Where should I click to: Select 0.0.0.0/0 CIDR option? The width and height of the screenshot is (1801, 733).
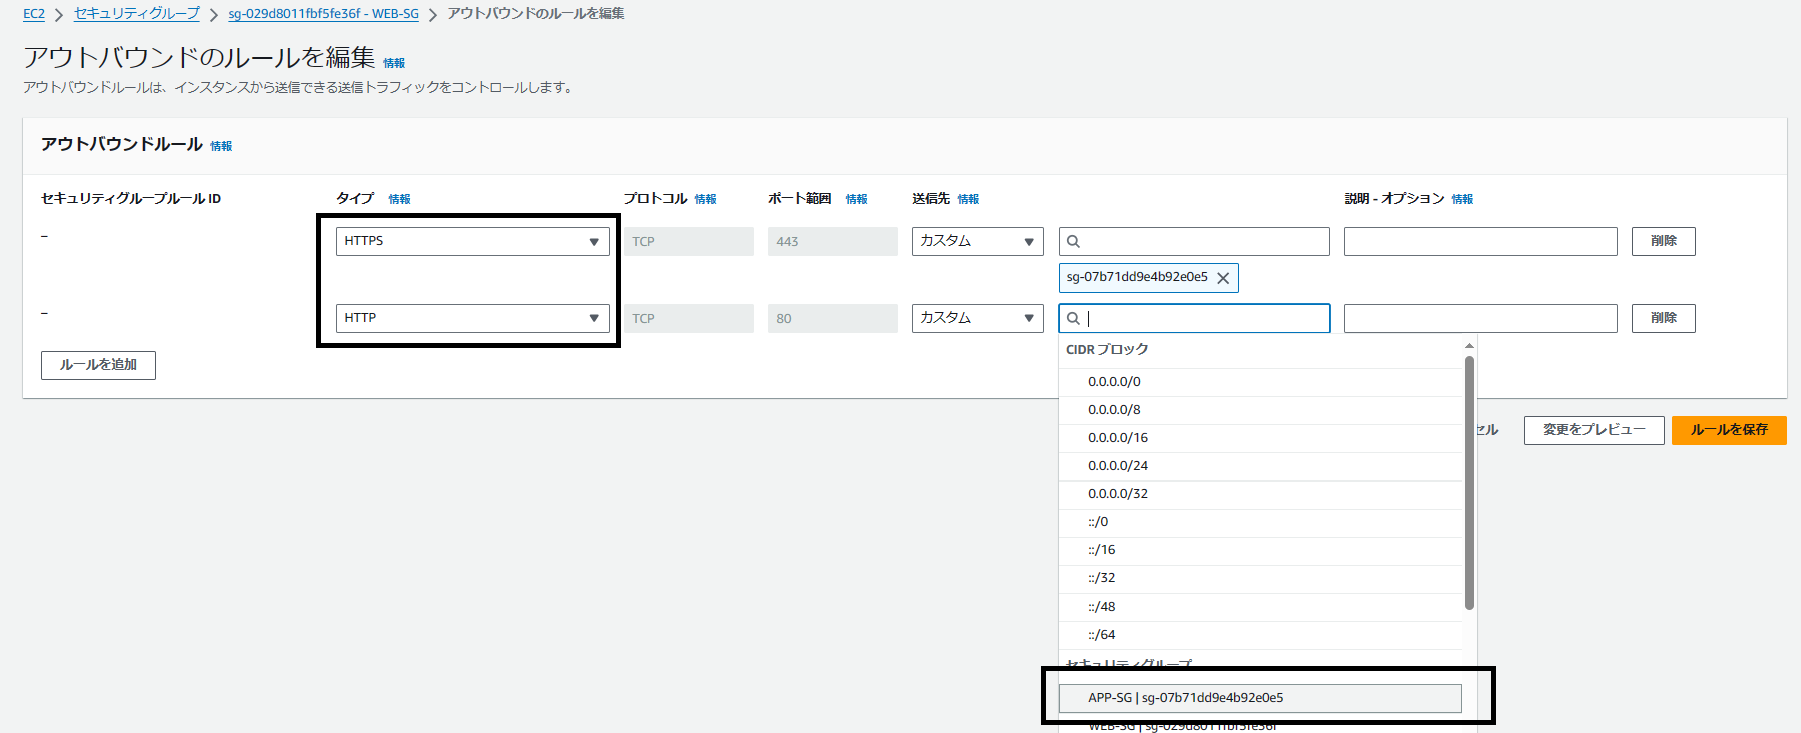pyautogui.click(x=1261, y=382)
